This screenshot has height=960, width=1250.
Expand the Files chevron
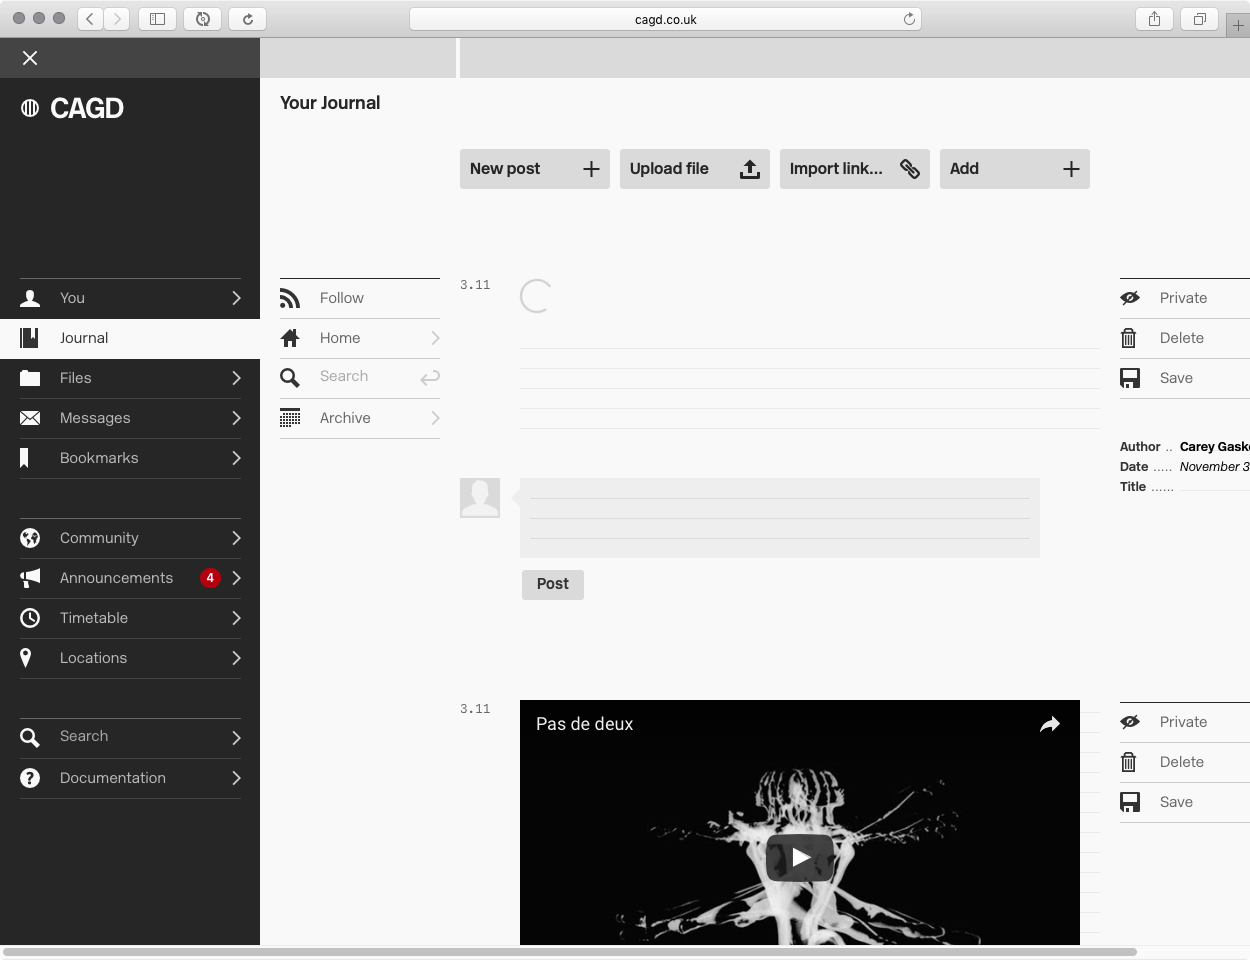click(236, 378)
